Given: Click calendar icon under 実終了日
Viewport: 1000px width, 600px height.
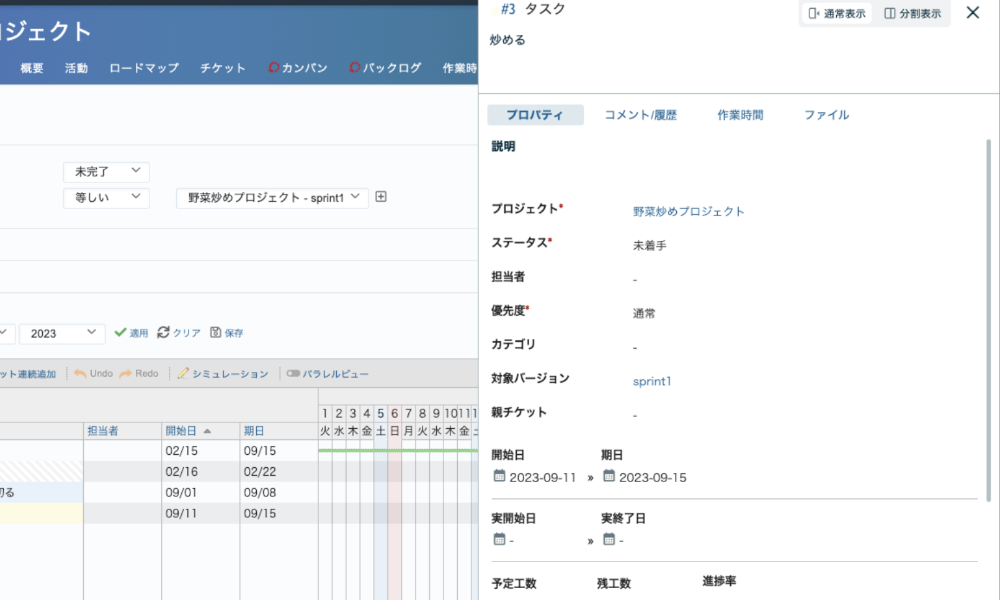Looking at the screenshot, I should click(609, 539).
